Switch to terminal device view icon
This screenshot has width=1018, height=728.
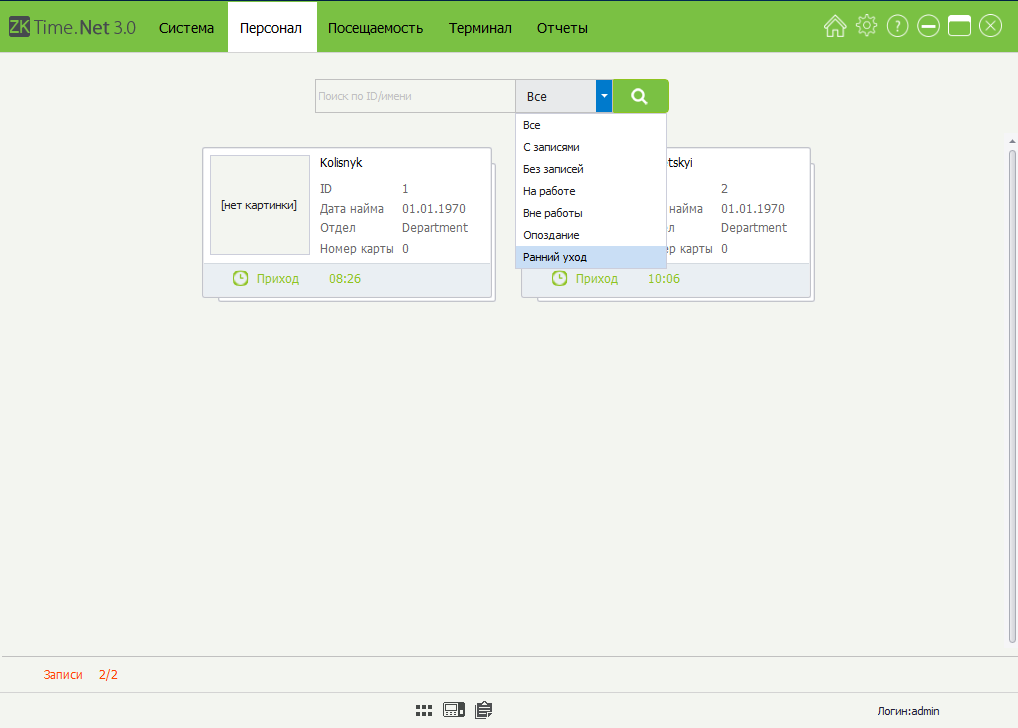tap(454, 710)
